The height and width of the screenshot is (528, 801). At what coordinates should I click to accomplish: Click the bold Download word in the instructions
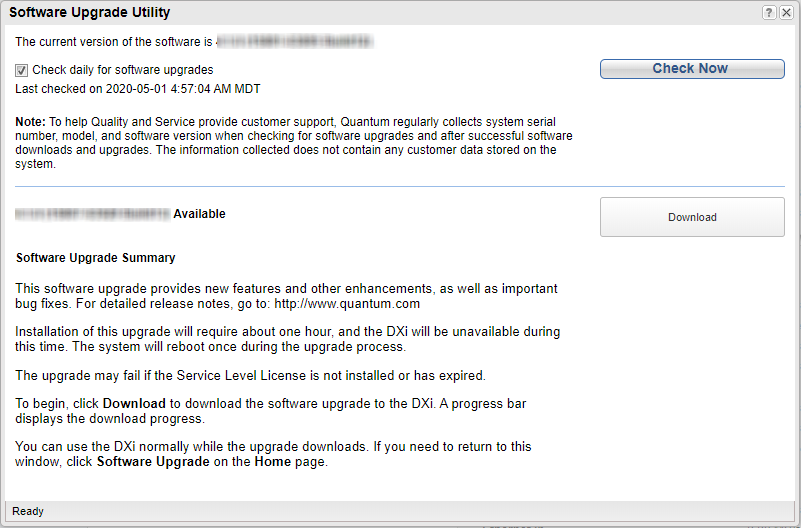pyautogui.click(x=134, y=404)
